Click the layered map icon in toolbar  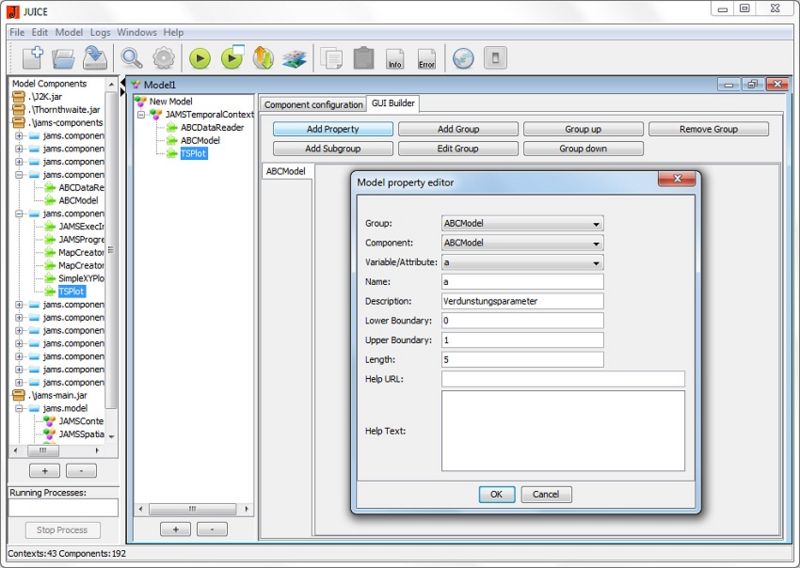pos(293,58)
